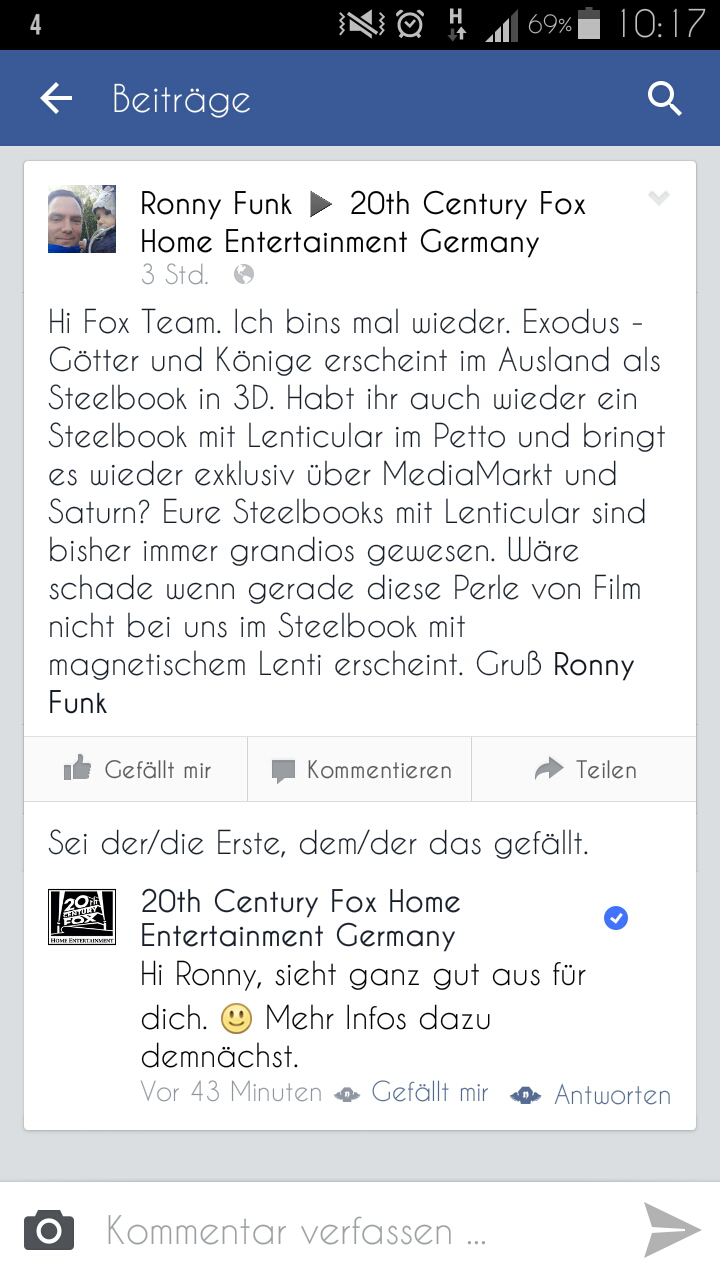The height and width of the screenshot is (1280, 720).
Task: Tap the public globe privacy icon
Action: (x=243, y=274)
